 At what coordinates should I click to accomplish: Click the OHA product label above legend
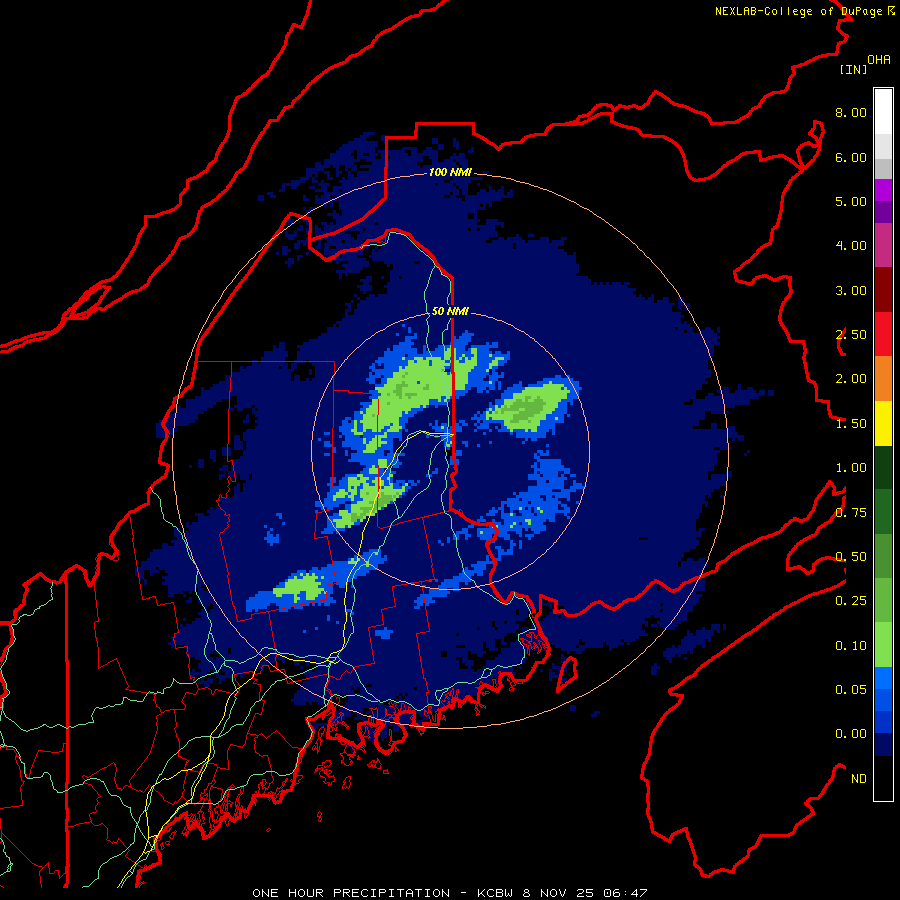(x=879, y=60)
